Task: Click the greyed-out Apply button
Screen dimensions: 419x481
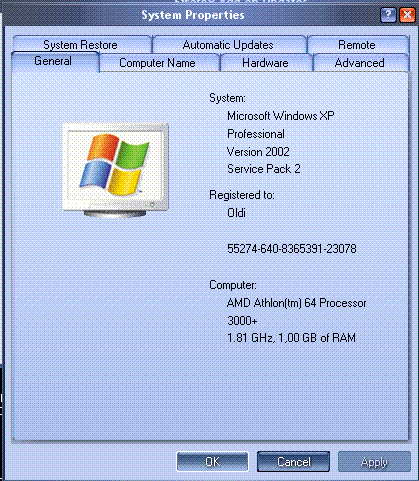Action: [x=374, y=462]
